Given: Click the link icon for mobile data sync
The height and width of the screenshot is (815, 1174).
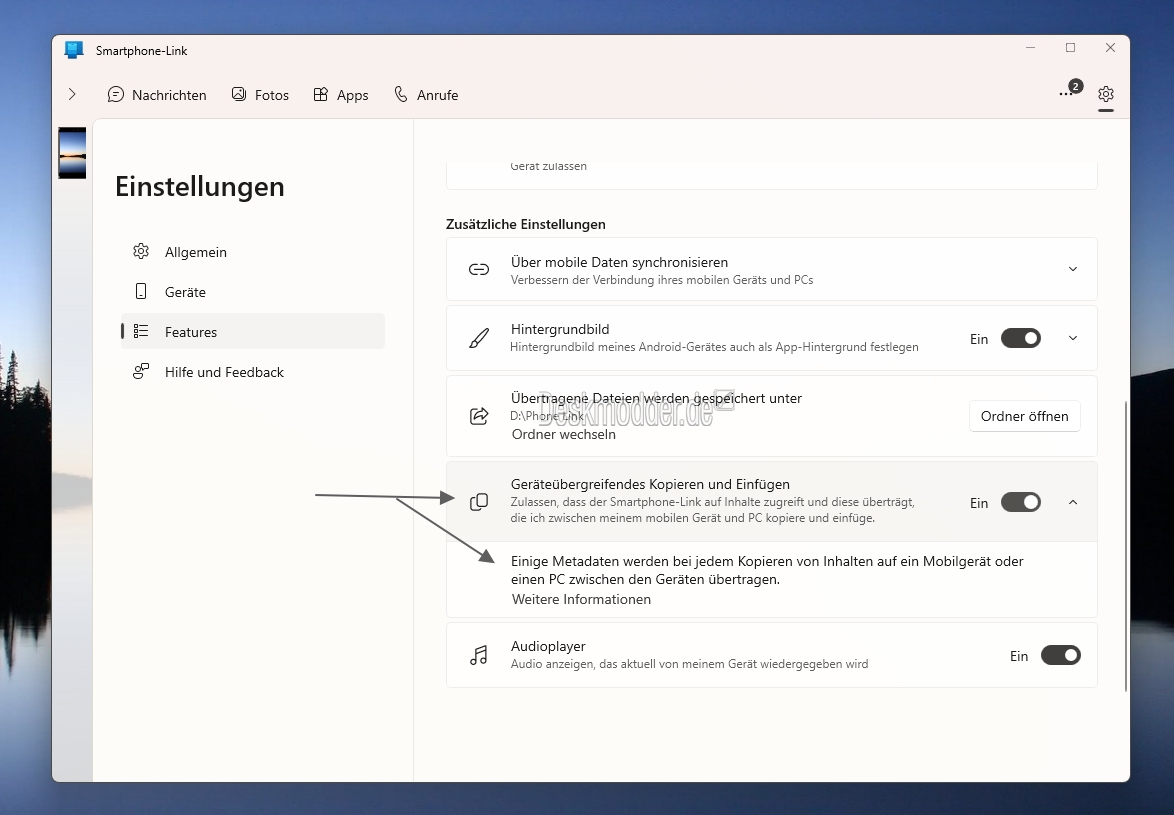Looking at the screenshot, I should pos(479,269).
